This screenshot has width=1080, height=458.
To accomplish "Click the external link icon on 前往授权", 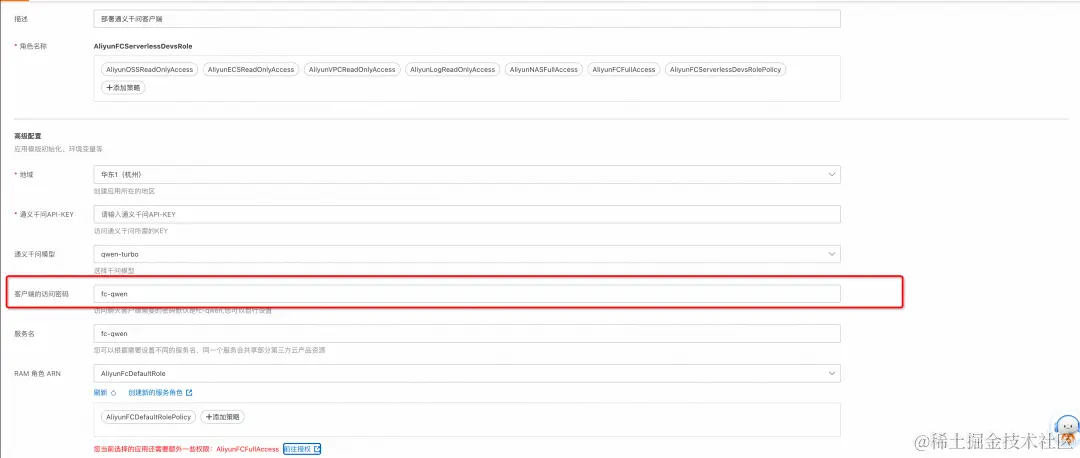I will click(x=317, y=448).
